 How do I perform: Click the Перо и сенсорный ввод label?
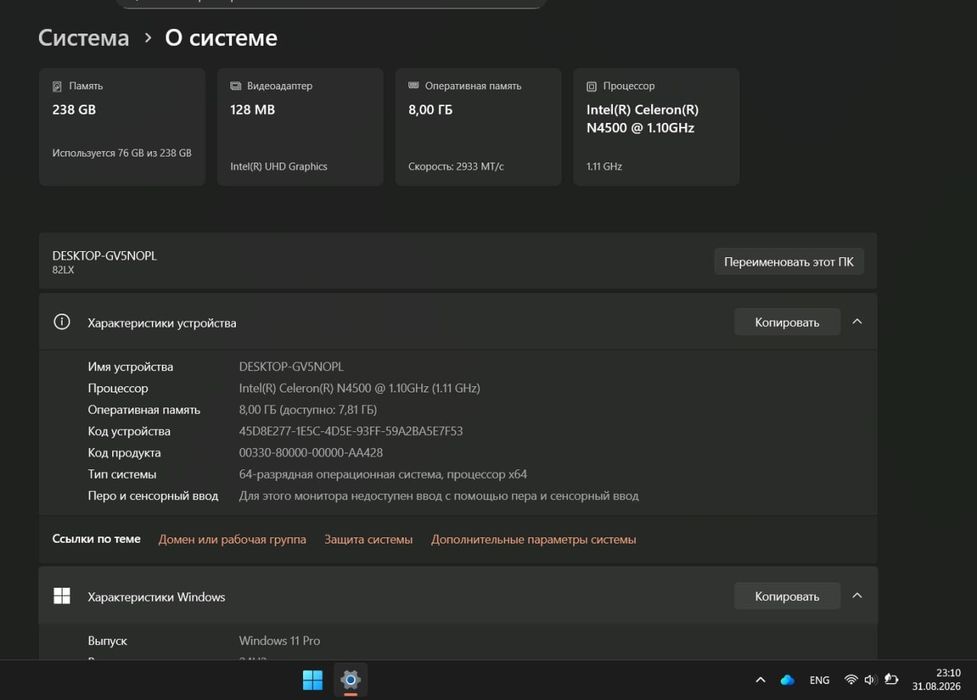[x=153, y=496]
